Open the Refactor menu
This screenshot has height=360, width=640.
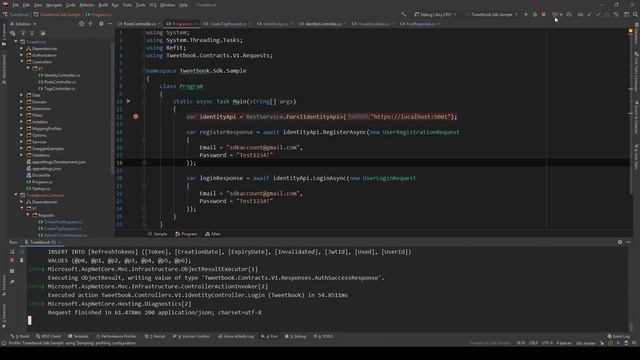(87, 5)
